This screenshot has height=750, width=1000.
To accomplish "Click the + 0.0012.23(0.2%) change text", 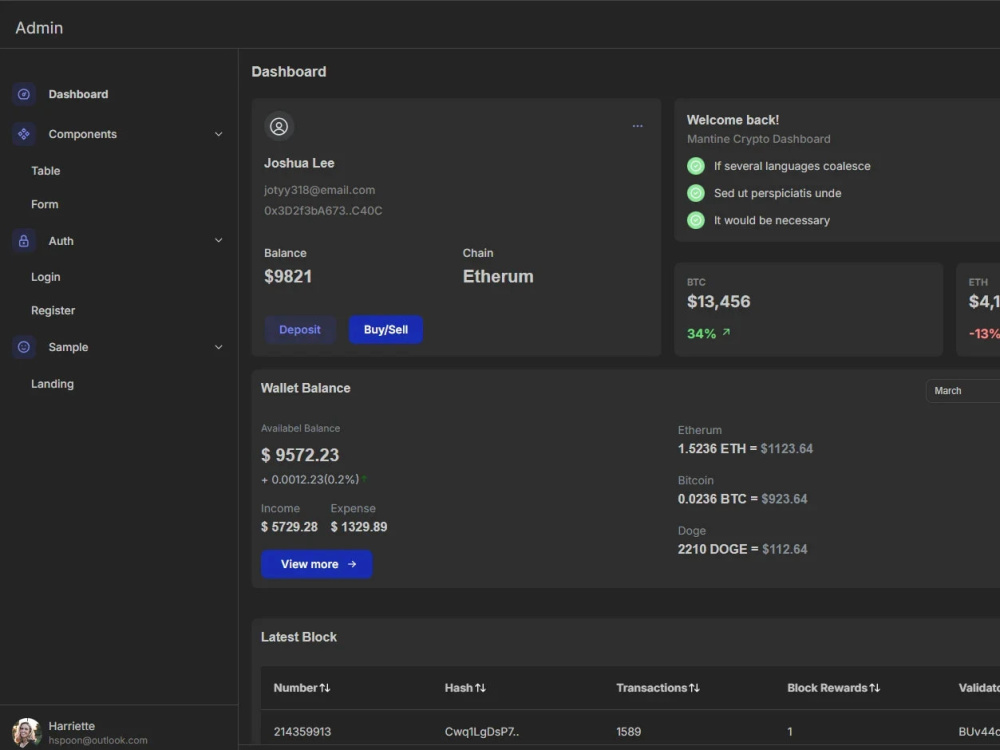I will [x=310, y=480].
